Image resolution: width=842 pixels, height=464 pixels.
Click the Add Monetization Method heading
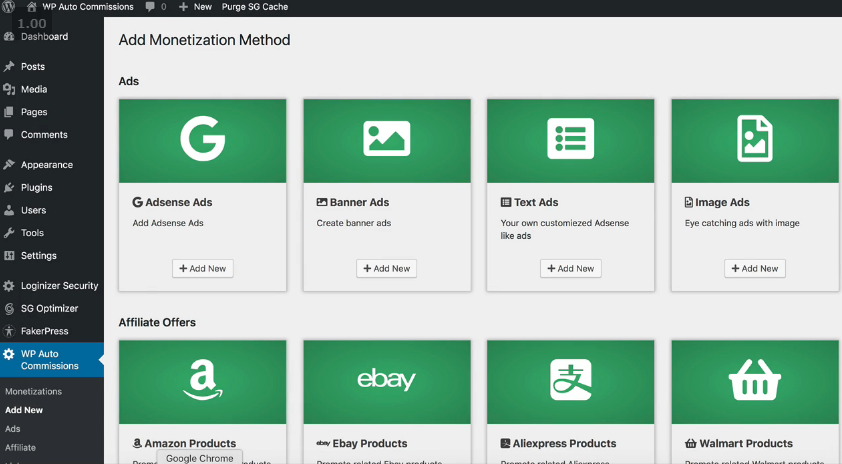point(205,40)
